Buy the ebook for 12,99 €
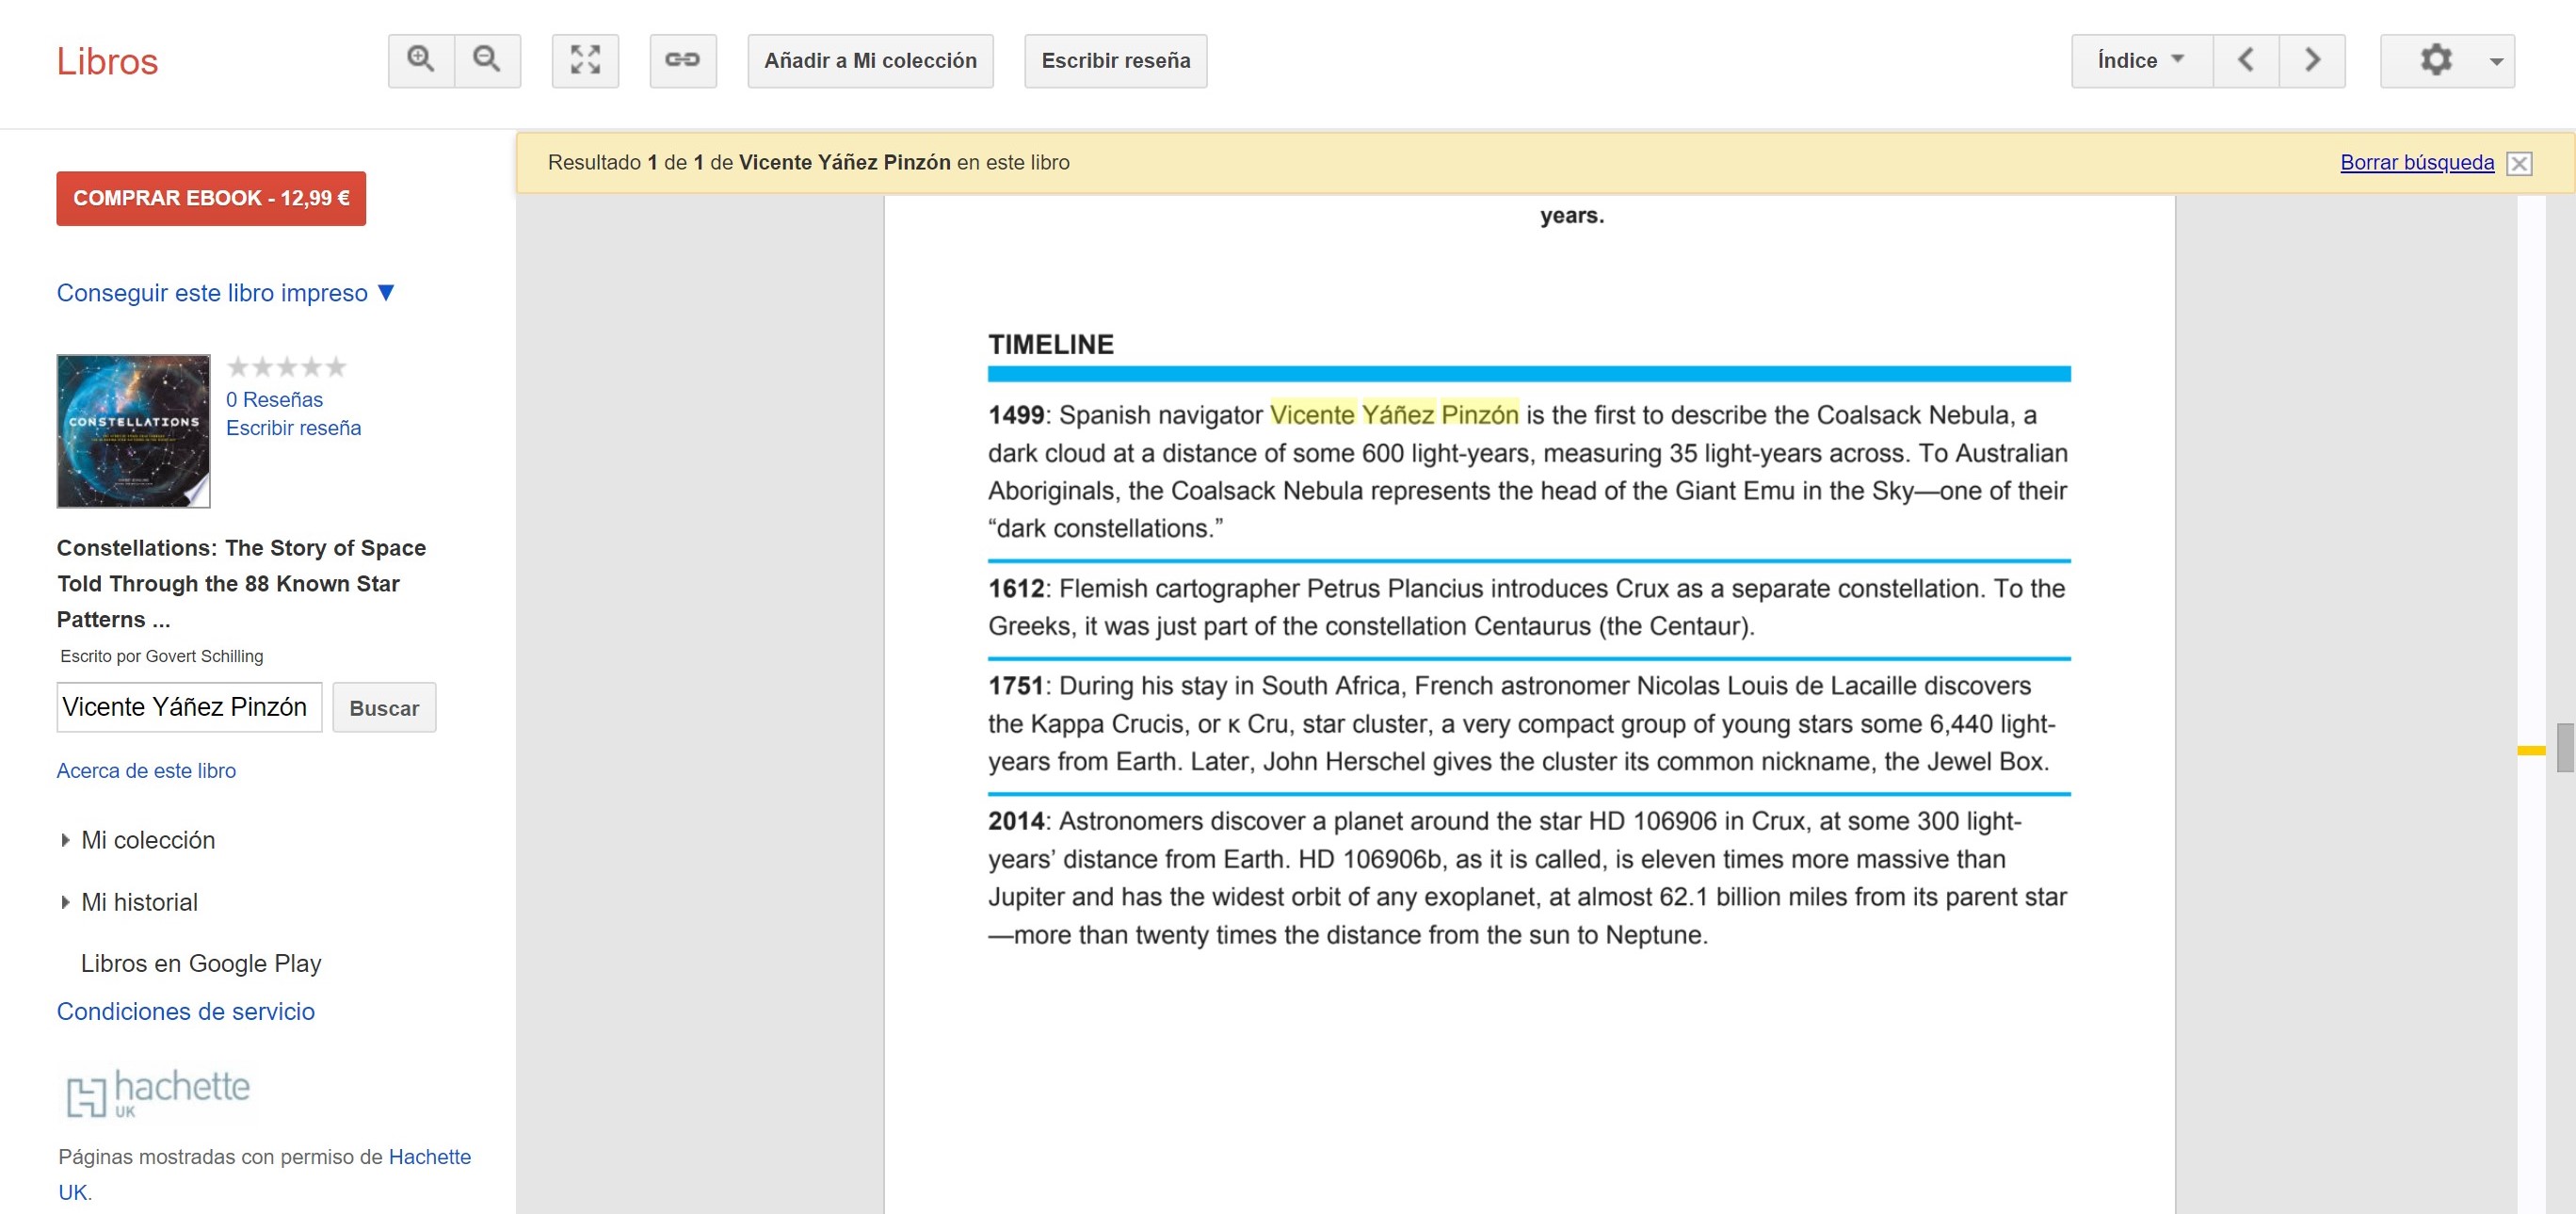This screenshot has height=1214, width=2576. coord(211,198)
